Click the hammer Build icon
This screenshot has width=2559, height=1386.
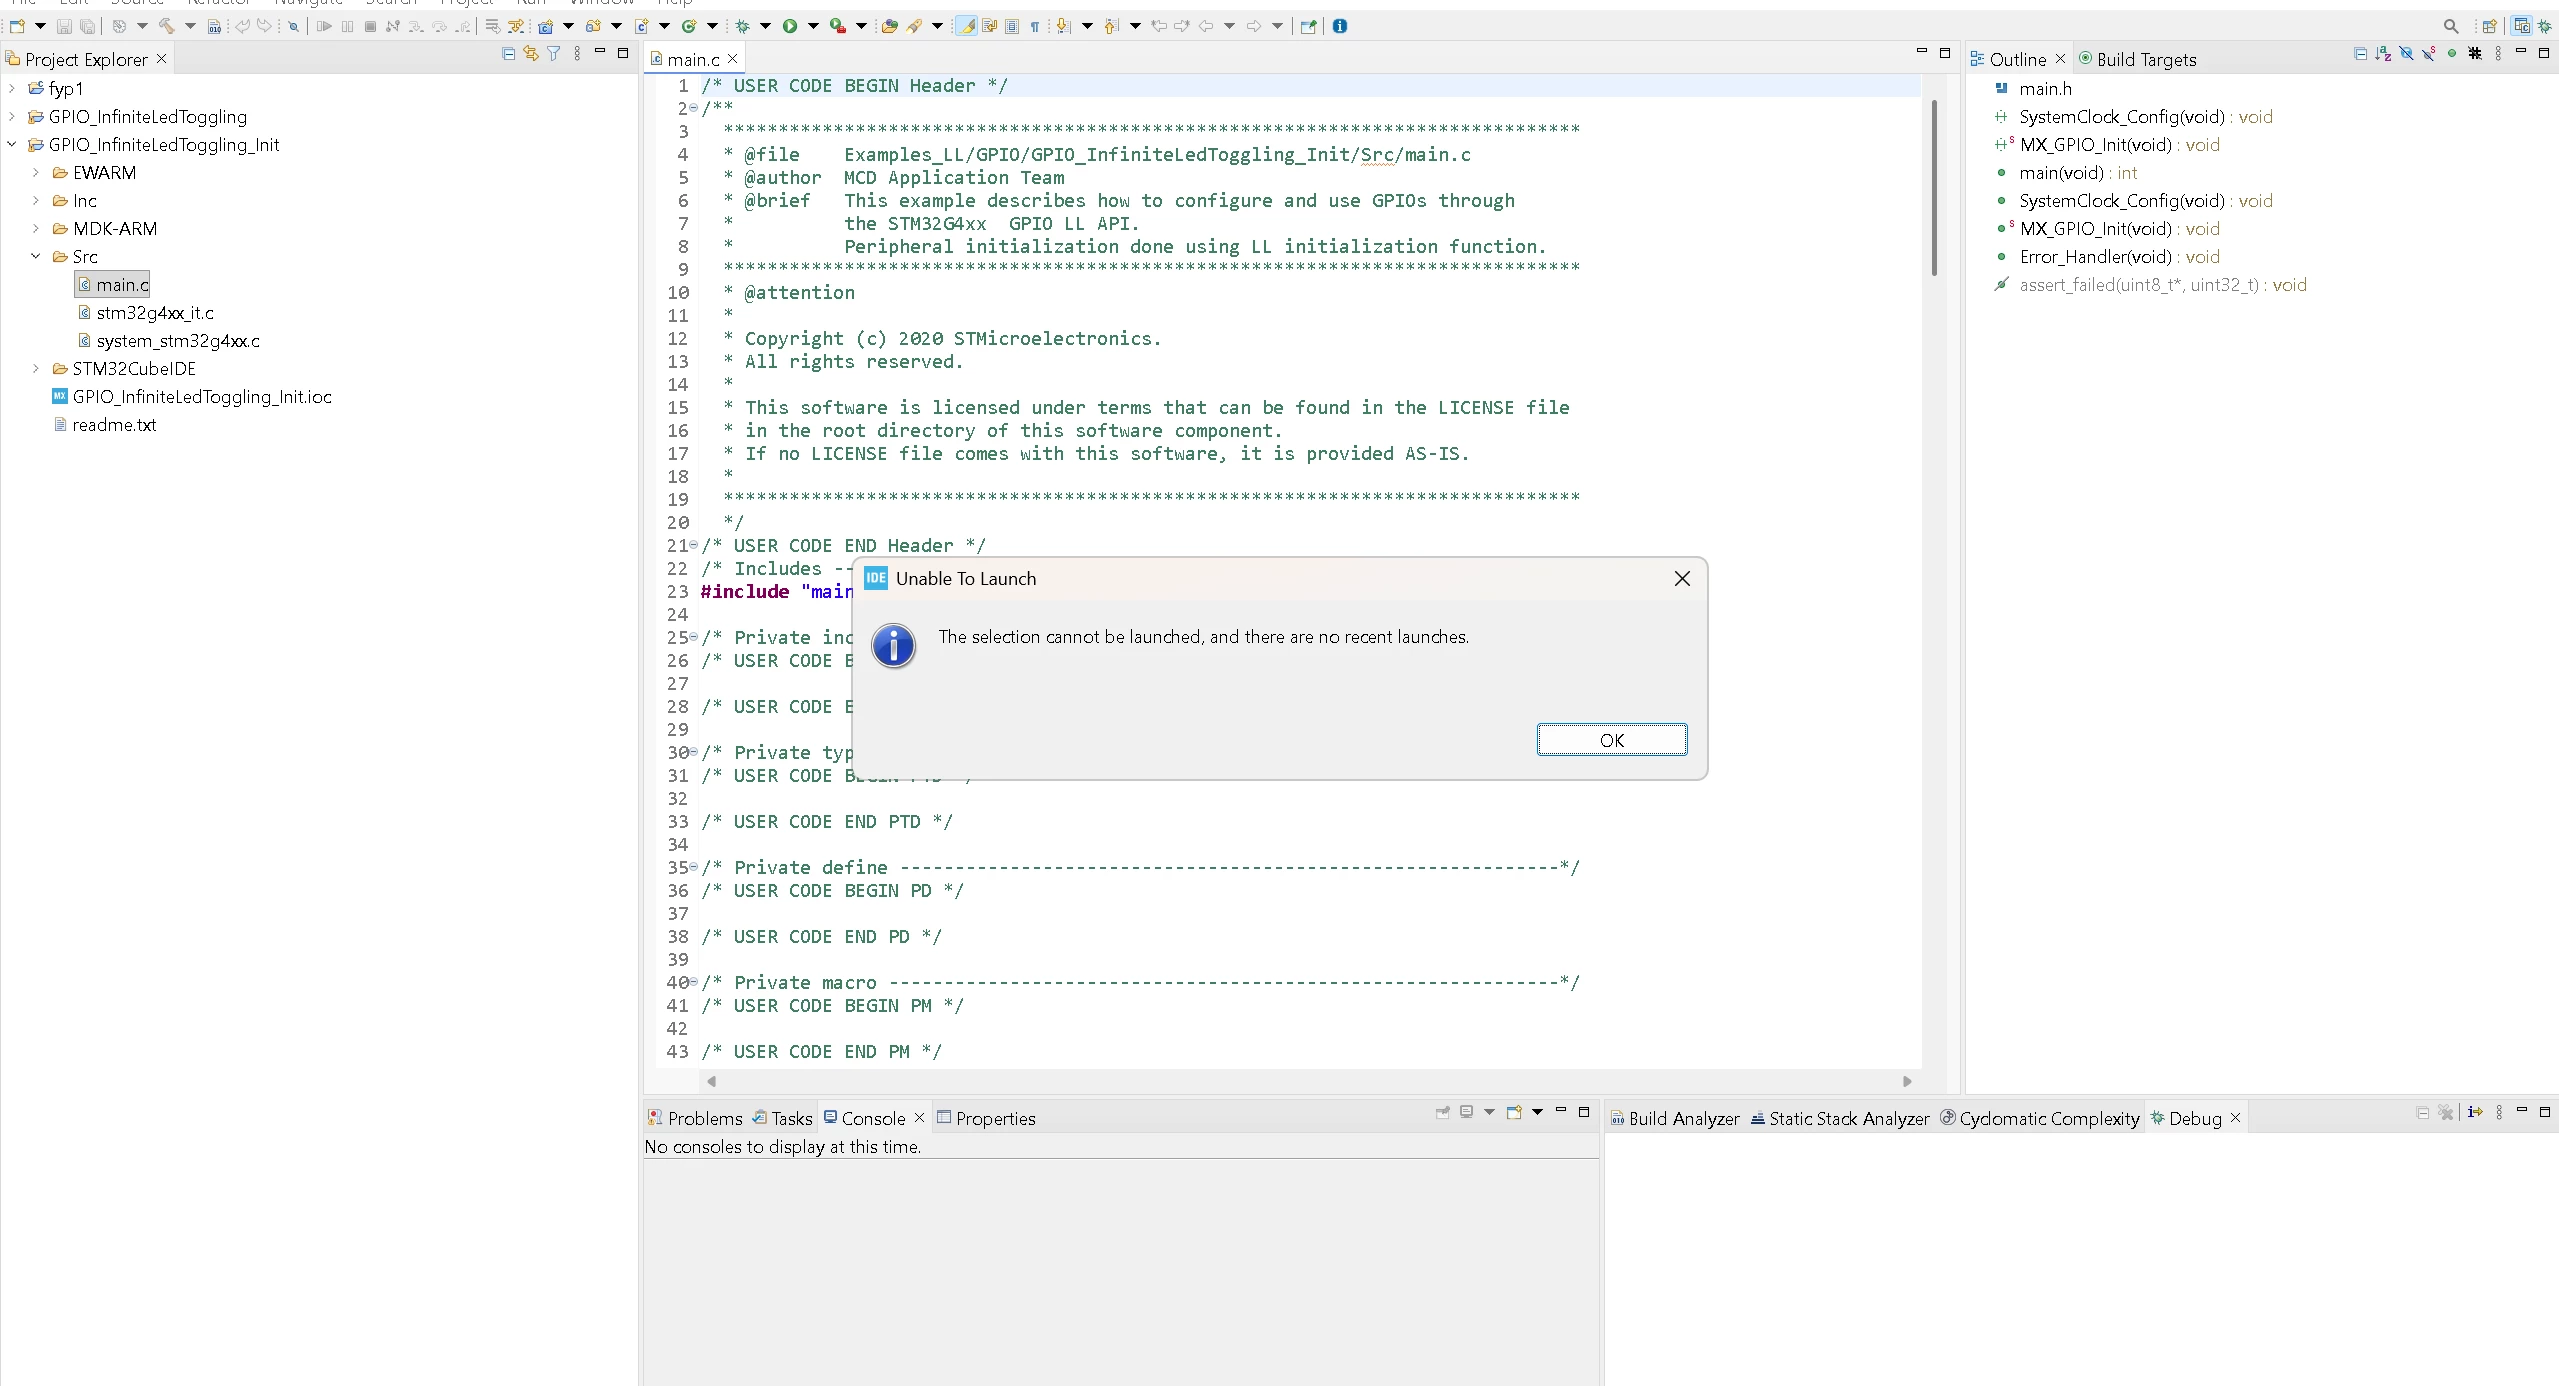point(166,26)
